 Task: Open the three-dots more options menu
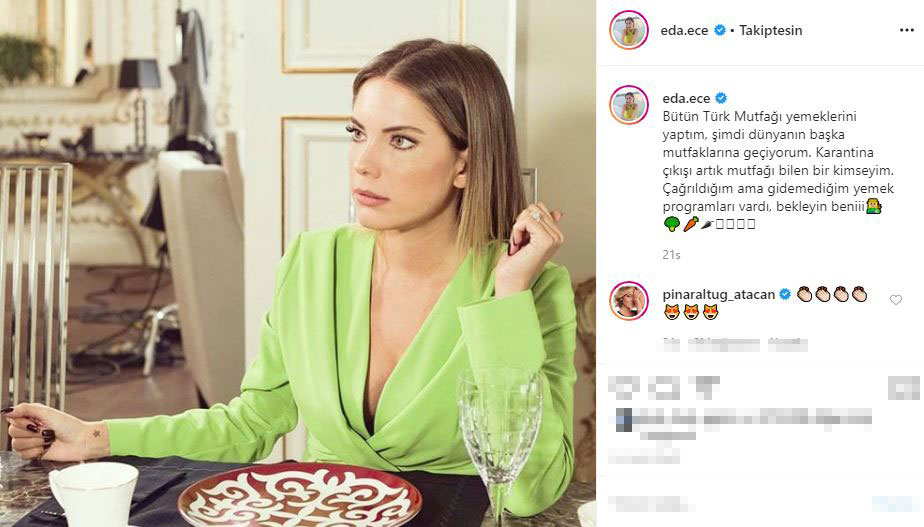tap(906, 31)
